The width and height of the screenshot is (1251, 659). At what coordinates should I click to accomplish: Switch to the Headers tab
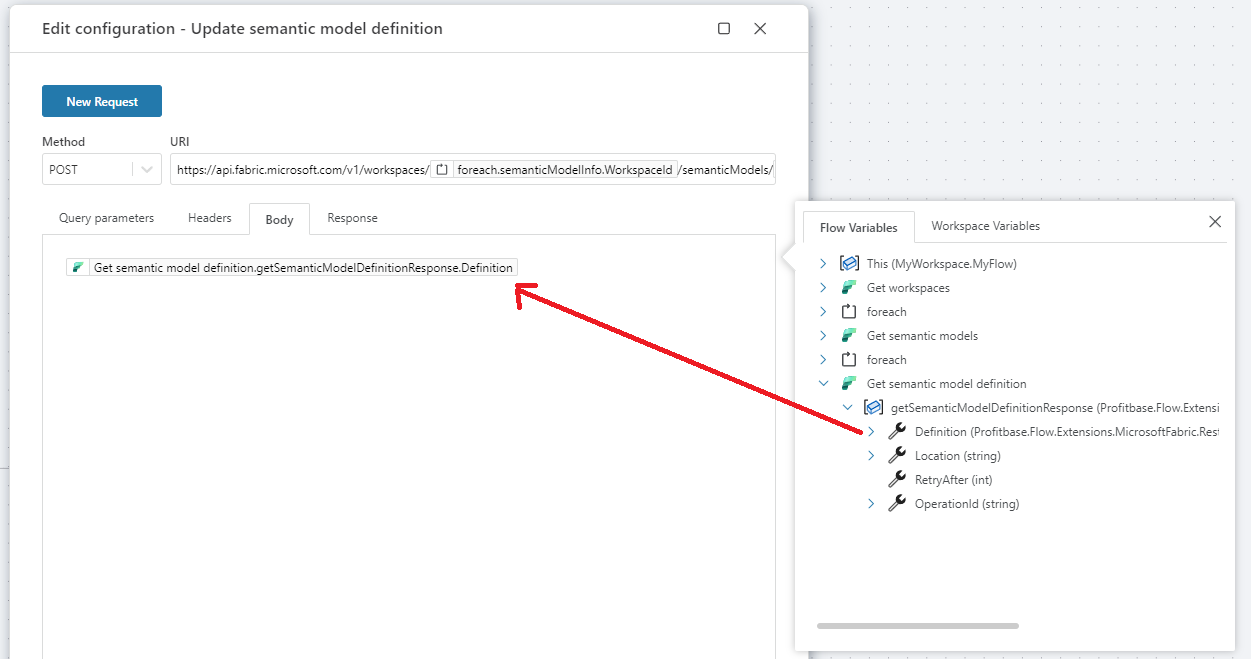(210, 218)
